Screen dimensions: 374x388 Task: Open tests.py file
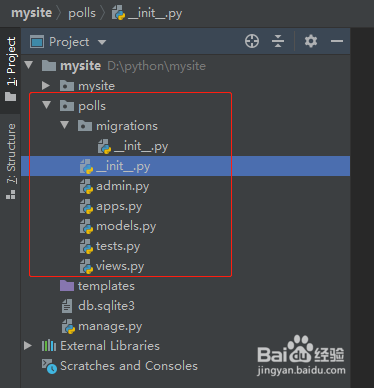118,246
